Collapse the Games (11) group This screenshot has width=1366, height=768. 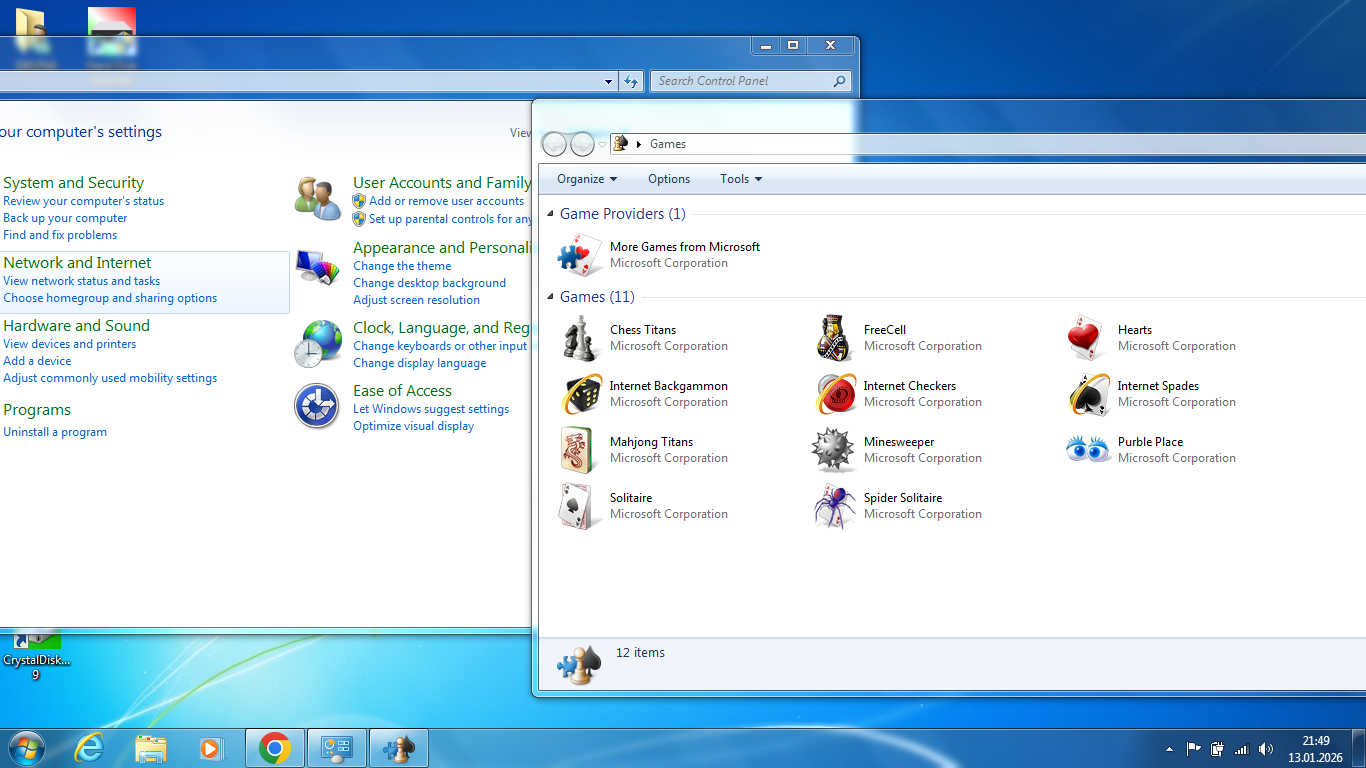(x=550, y=297)
